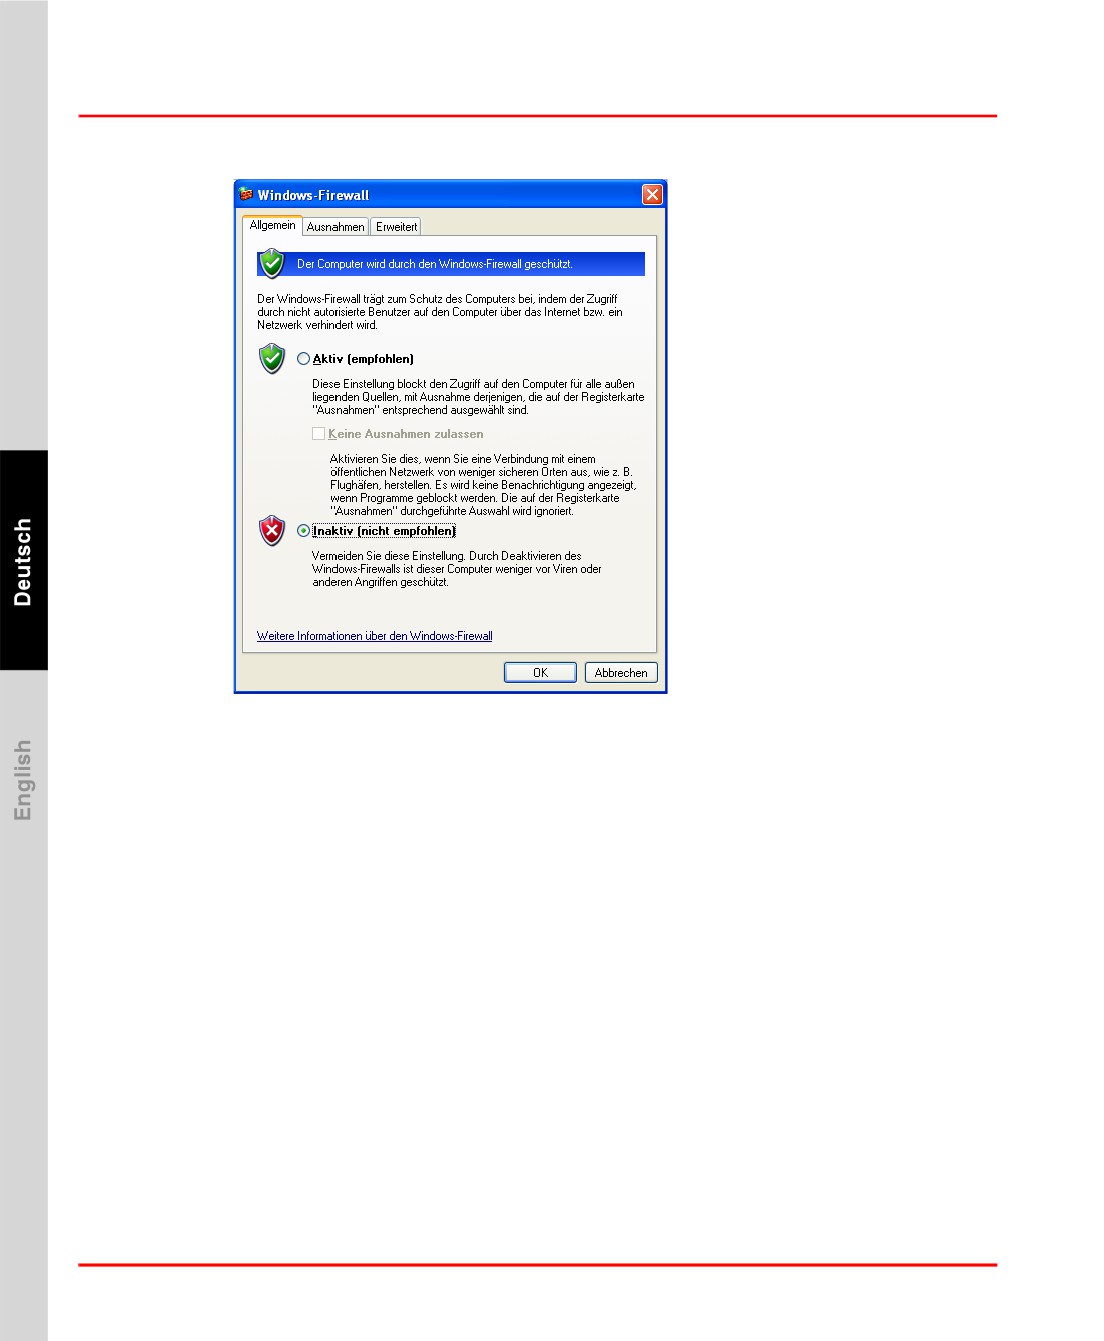
Task: Click the Abbrechen button
Action: (x=621, y=673)
